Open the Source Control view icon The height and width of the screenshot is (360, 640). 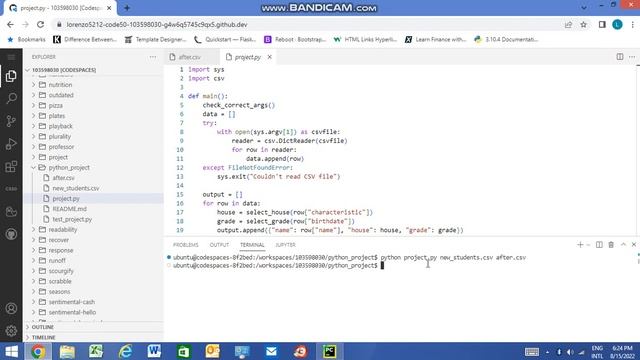tap(11, 121)
